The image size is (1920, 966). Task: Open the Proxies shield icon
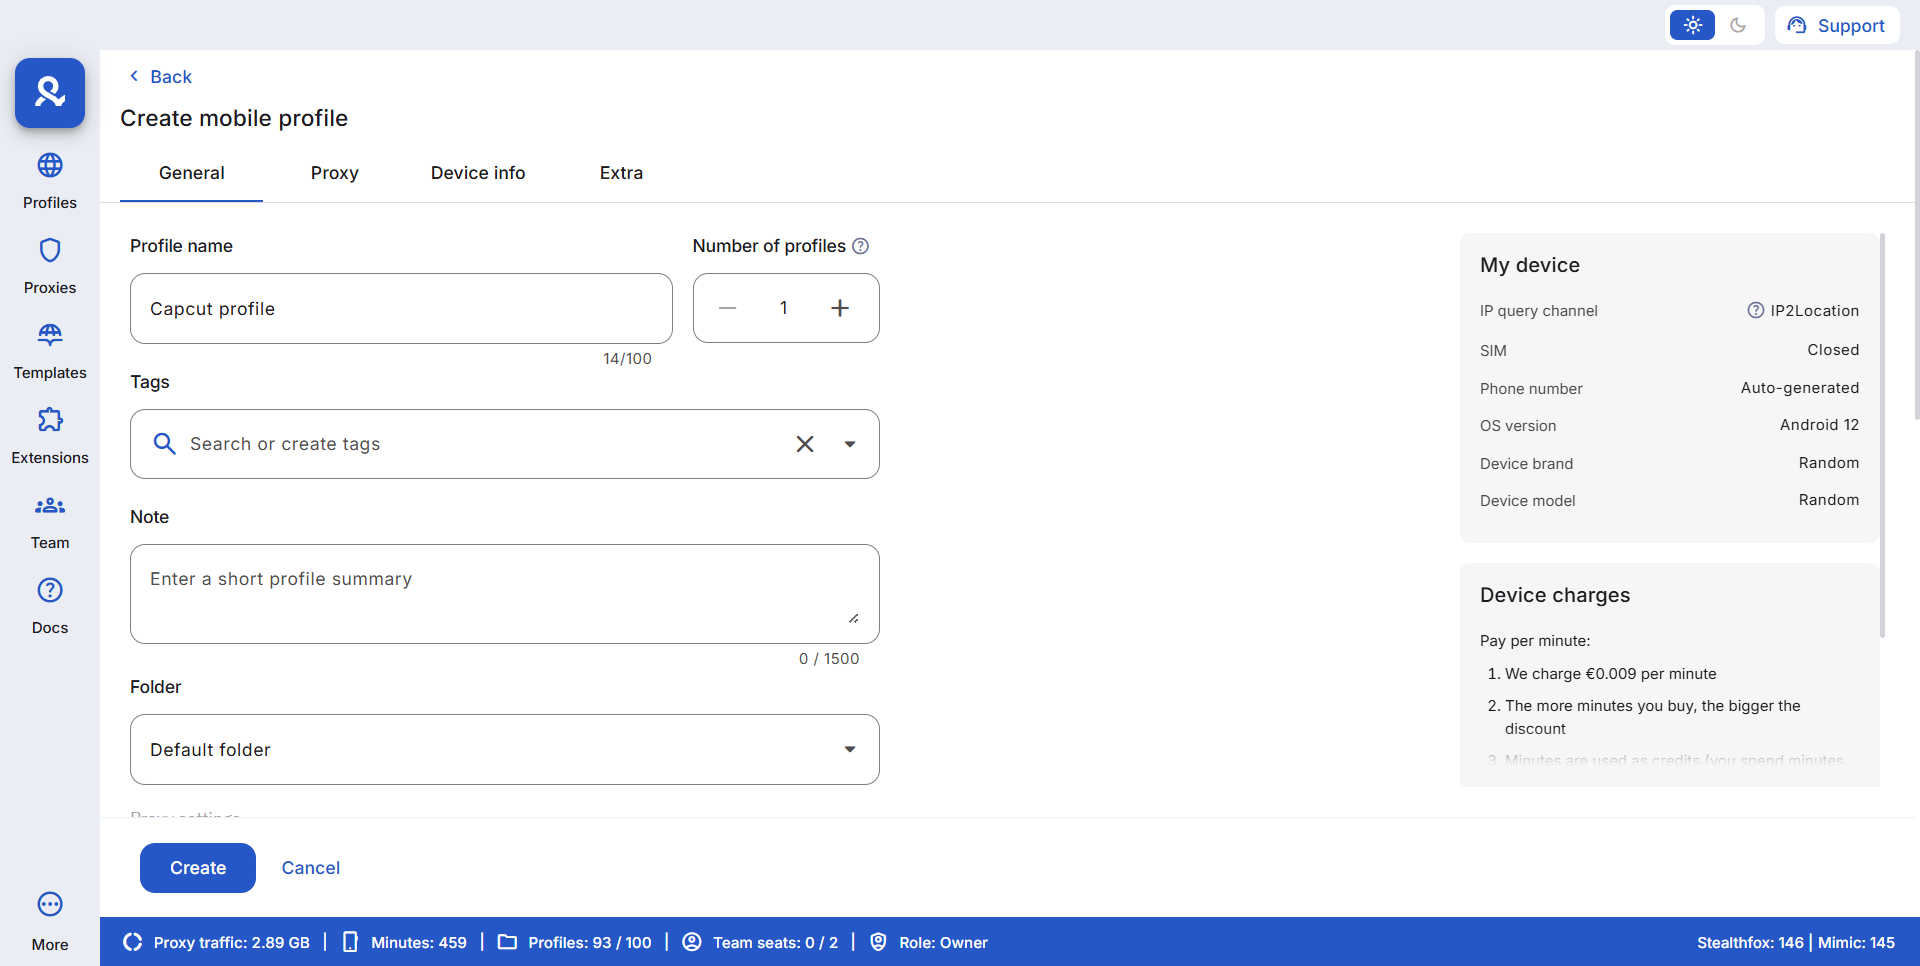50,251
